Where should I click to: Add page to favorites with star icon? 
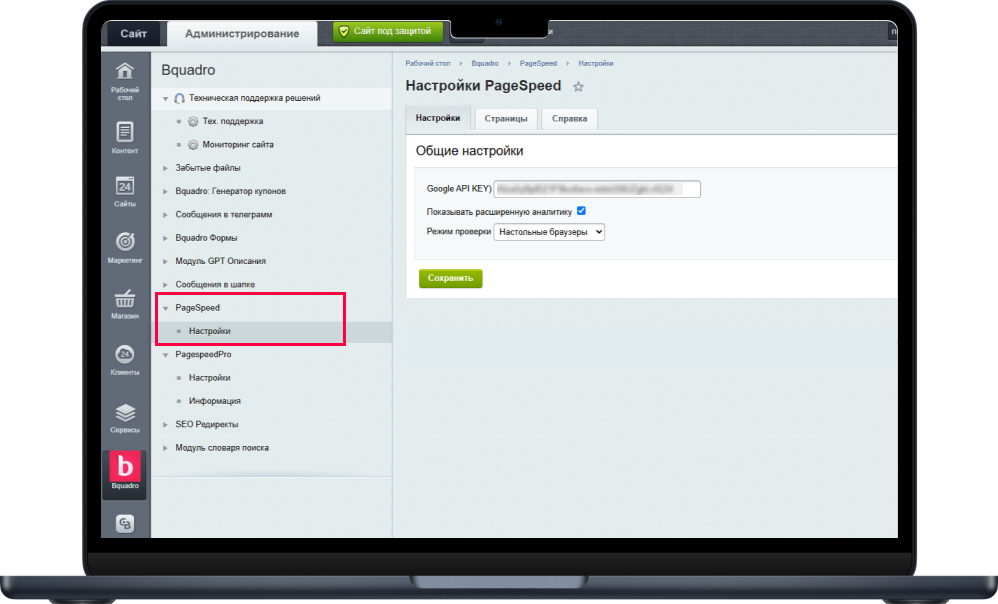578,87
